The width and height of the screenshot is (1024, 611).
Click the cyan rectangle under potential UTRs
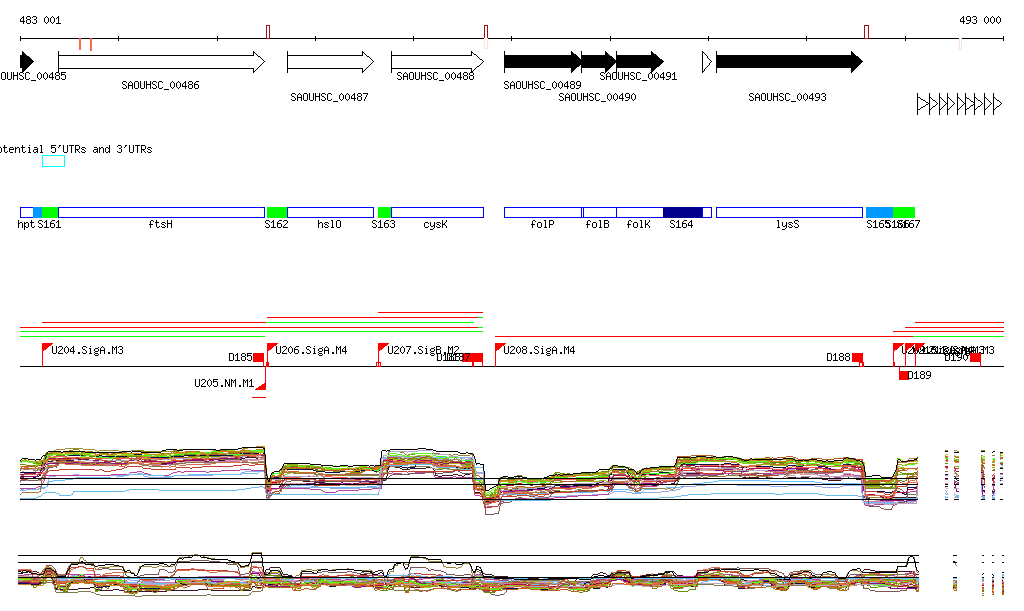[x=53, y=161]
